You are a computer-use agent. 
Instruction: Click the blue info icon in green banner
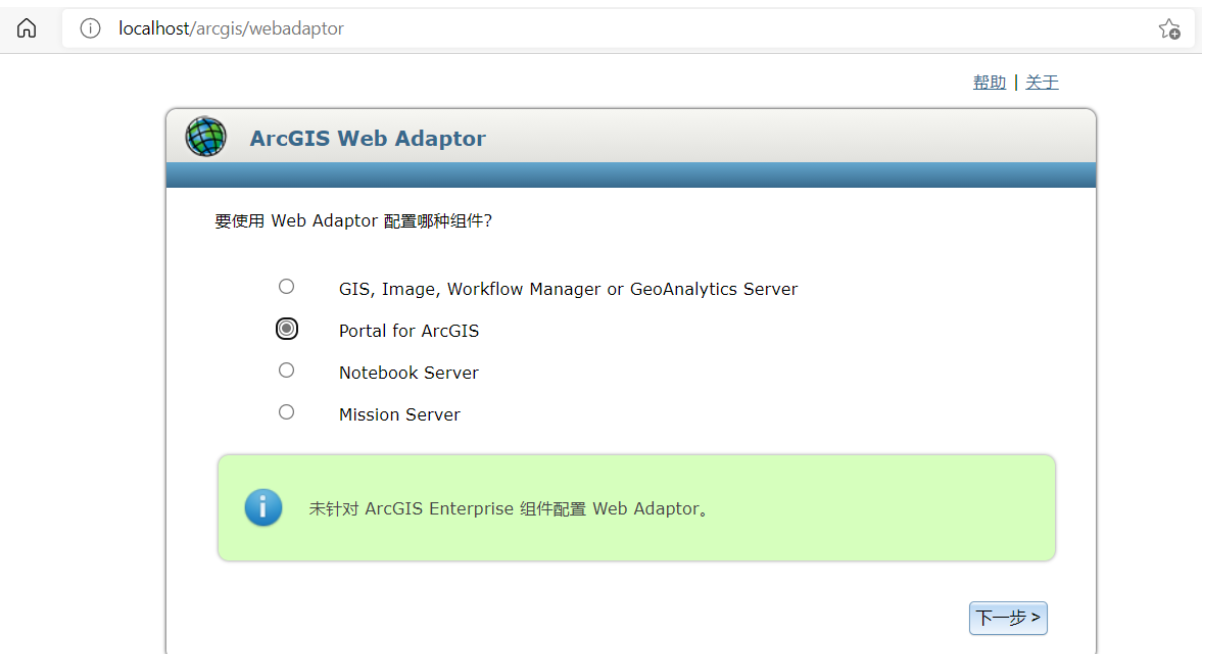point(263,508)
